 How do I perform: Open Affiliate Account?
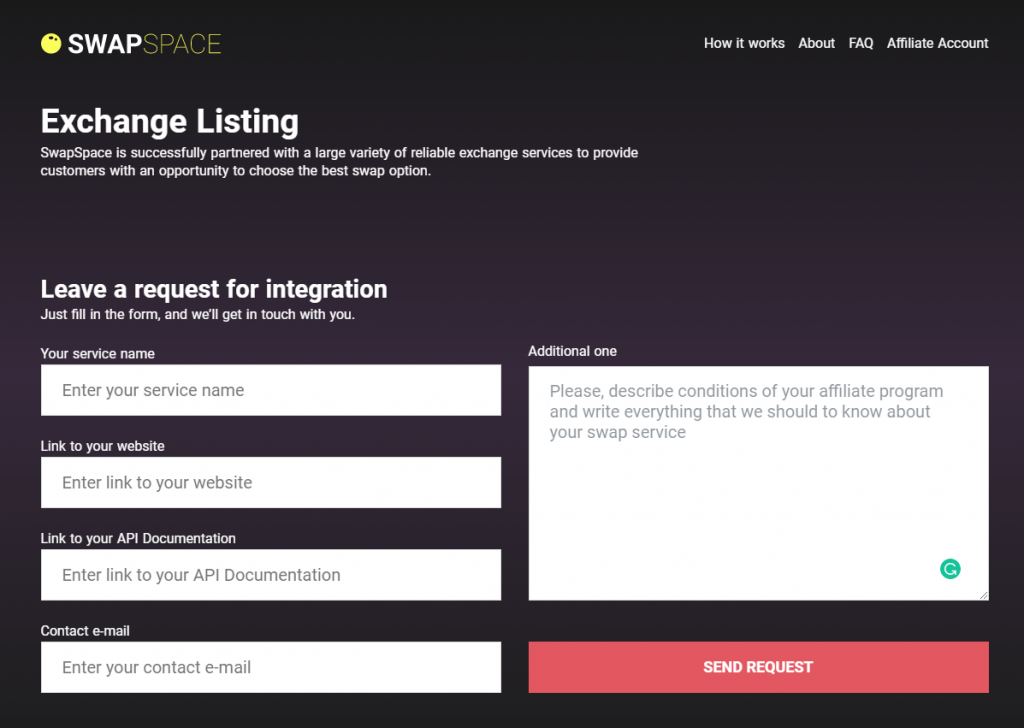click(937, 43)
